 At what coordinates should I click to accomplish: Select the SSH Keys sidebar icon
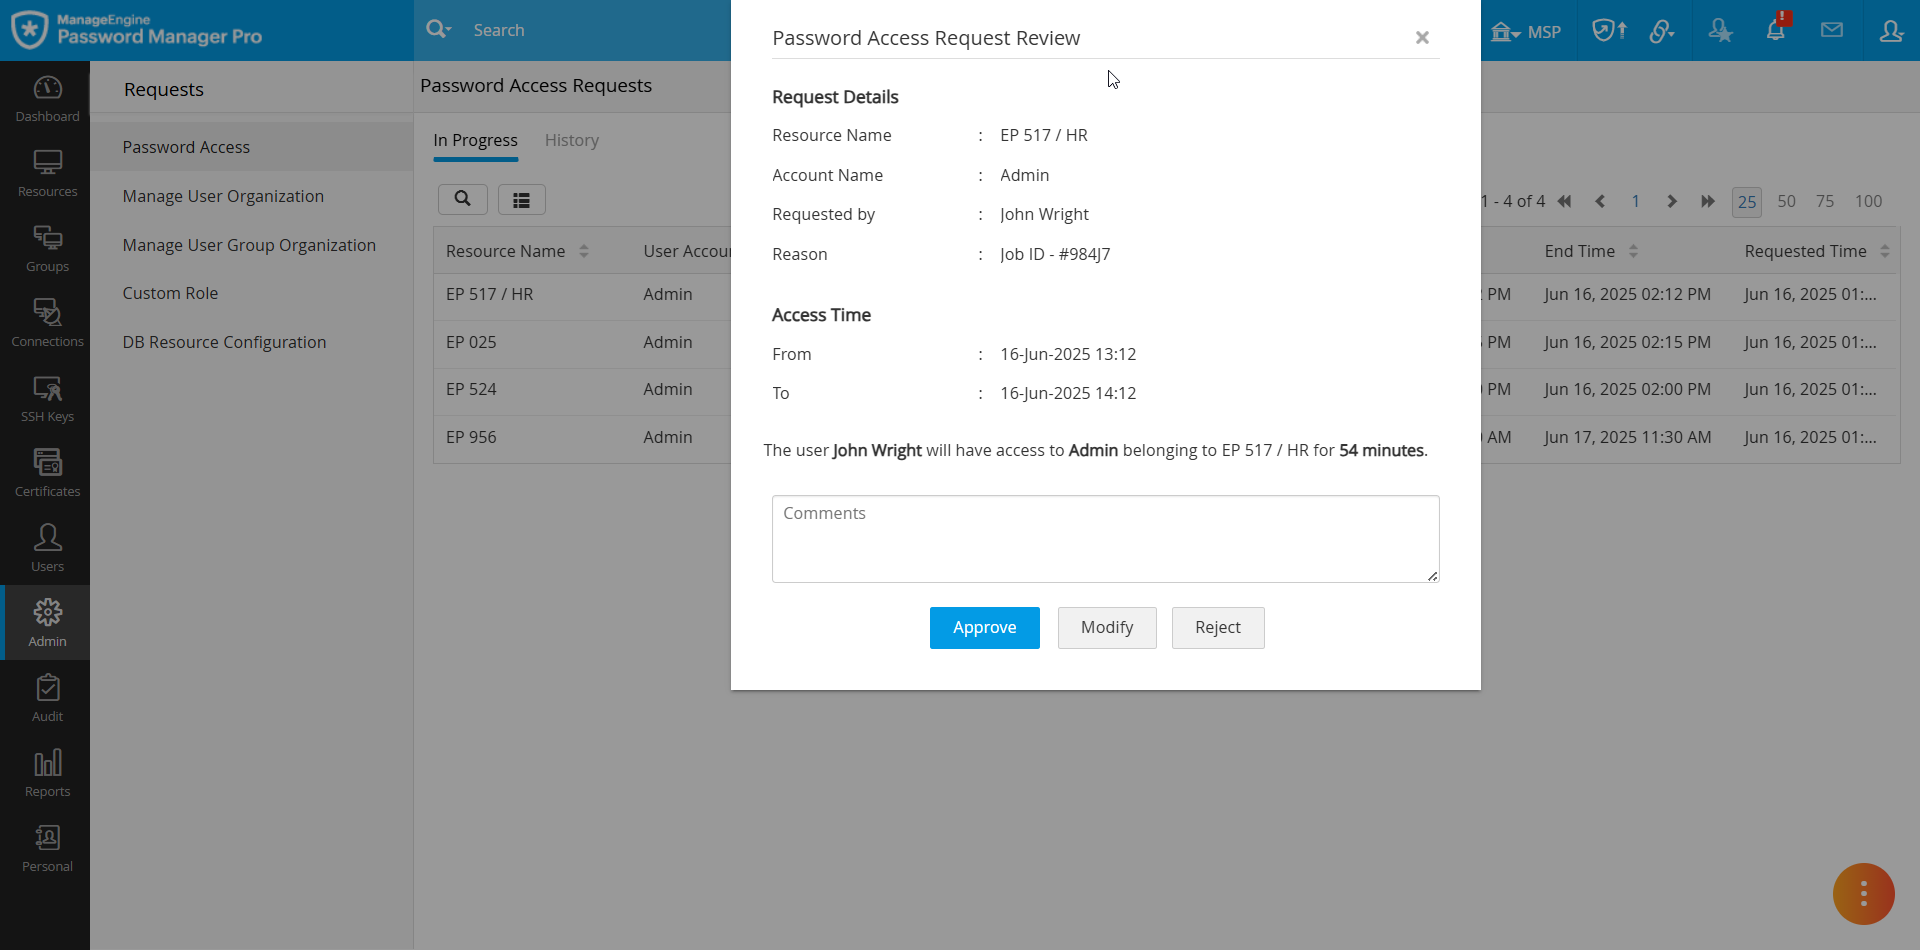pyautogui.click(x=47, y=397)
